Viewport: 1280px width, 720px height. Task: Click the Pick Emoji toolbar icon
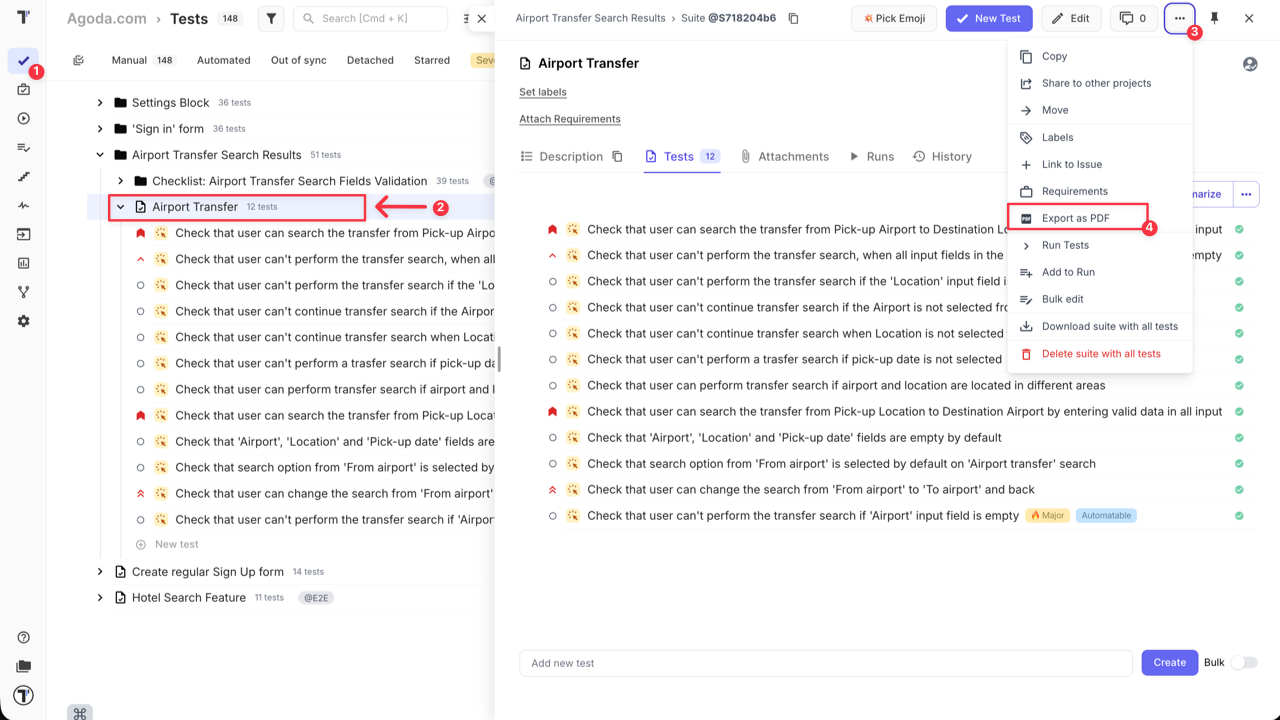pos(893,18)
